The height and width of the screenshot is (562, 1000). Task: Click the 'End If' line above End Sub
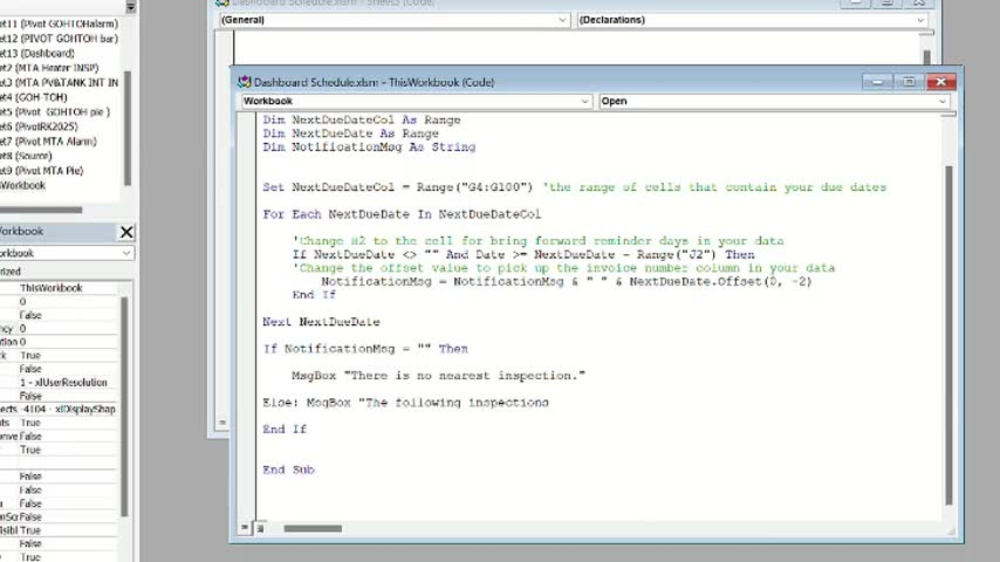[284, 429]
